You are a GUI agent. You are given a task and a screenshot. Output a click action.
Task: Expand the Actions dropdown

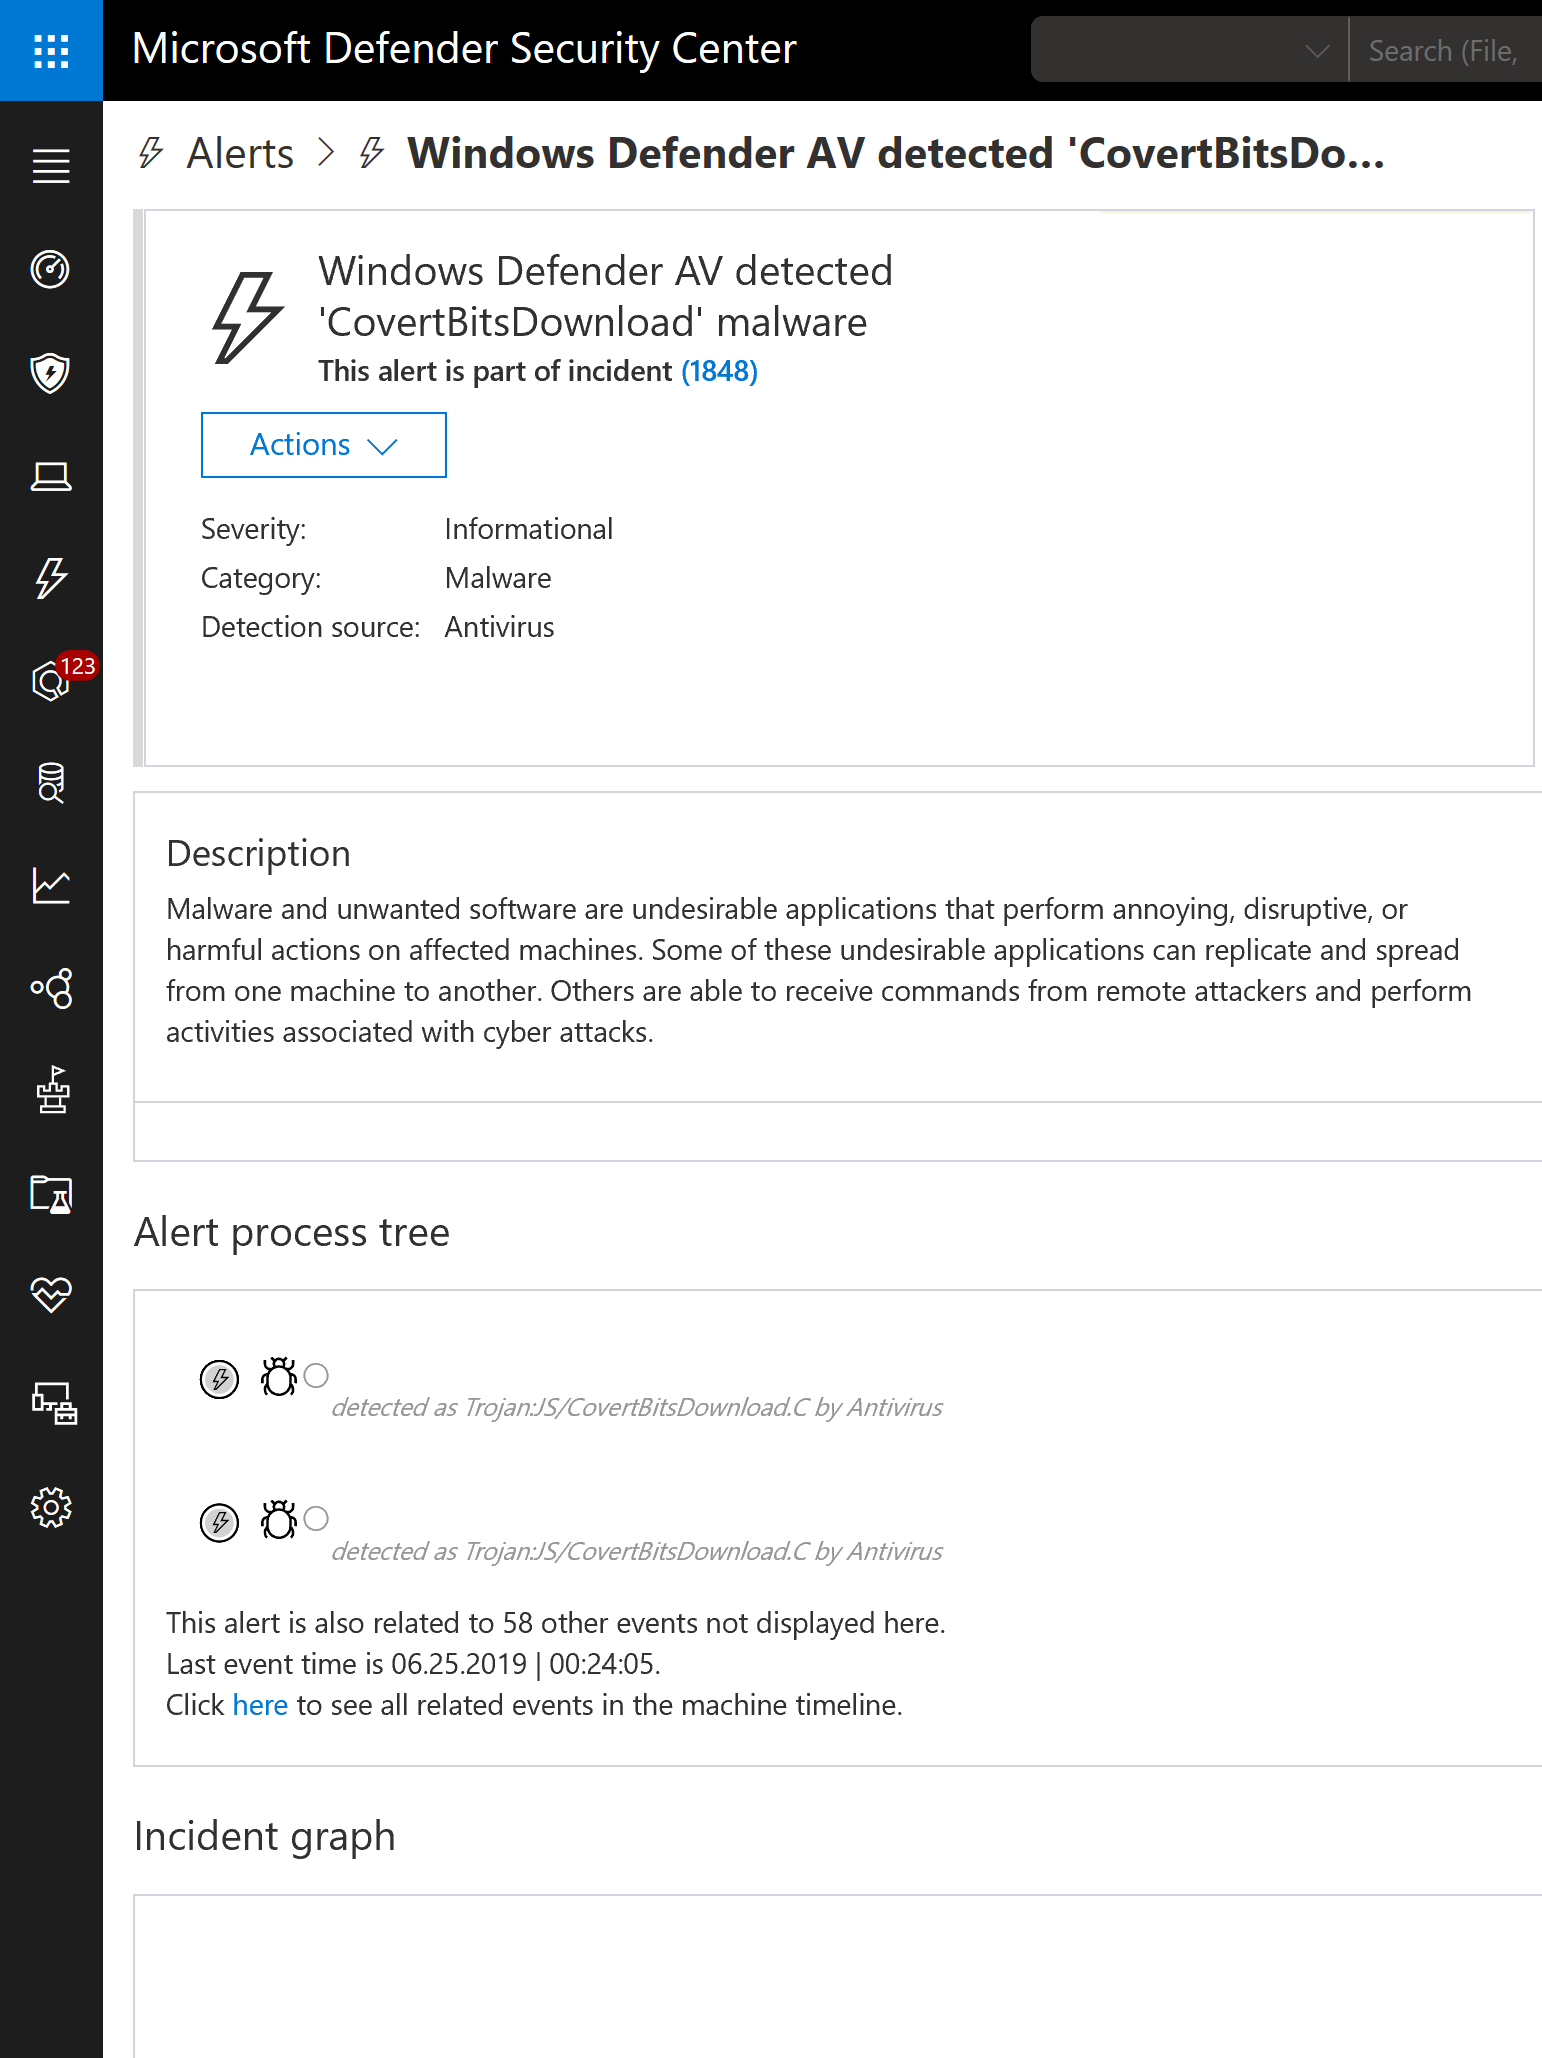click(x=324, y=445)
